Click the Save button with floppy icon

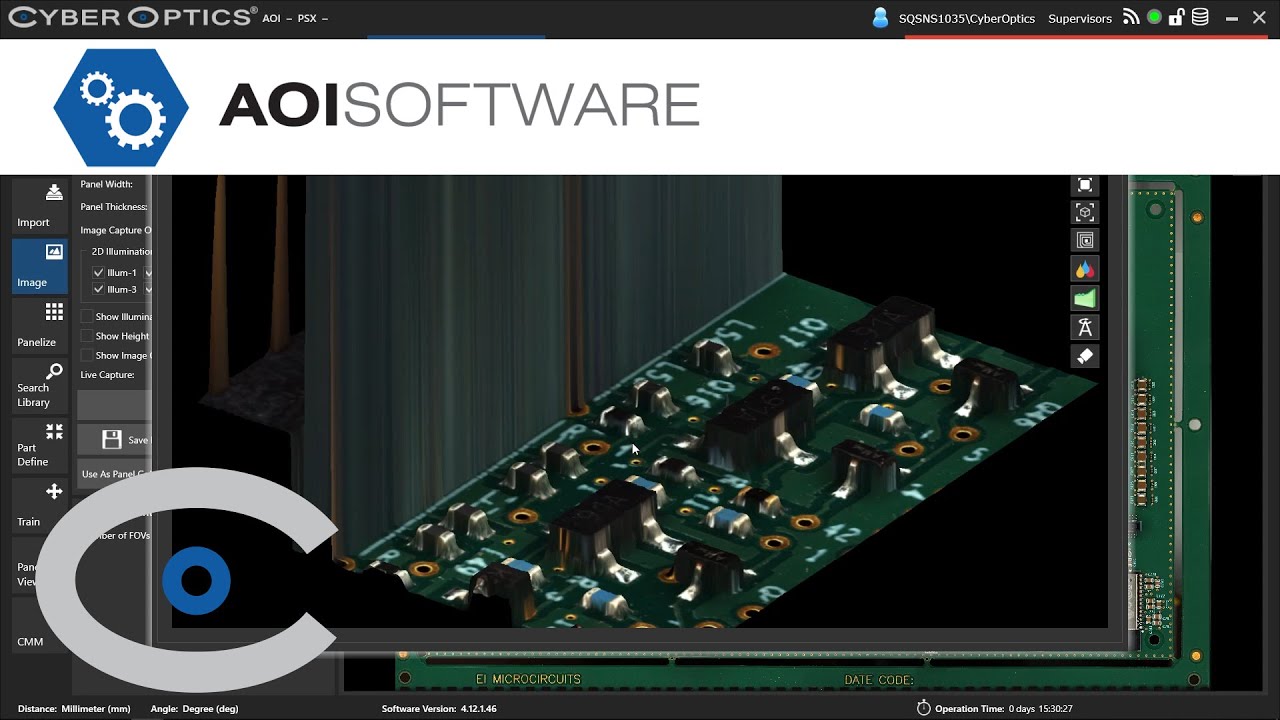pyautogui.click(x=114, y=440)
